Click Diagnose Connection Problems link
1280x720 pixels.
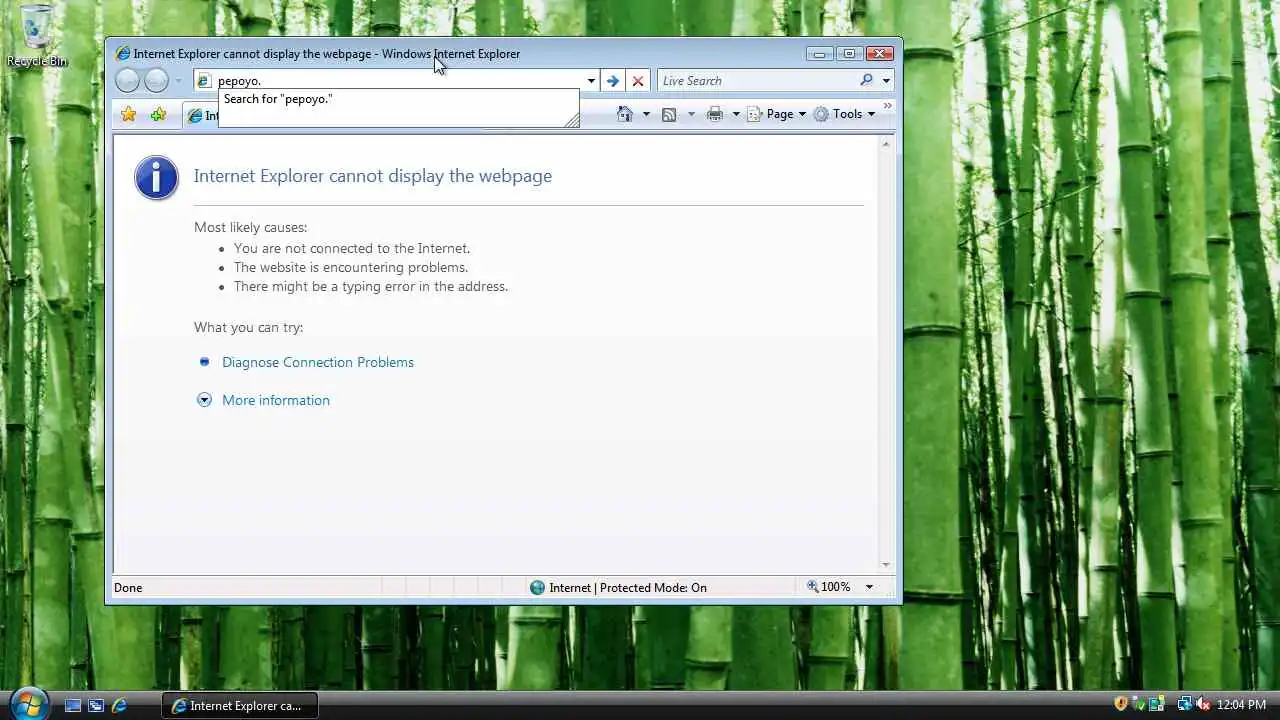coord(318,362)
